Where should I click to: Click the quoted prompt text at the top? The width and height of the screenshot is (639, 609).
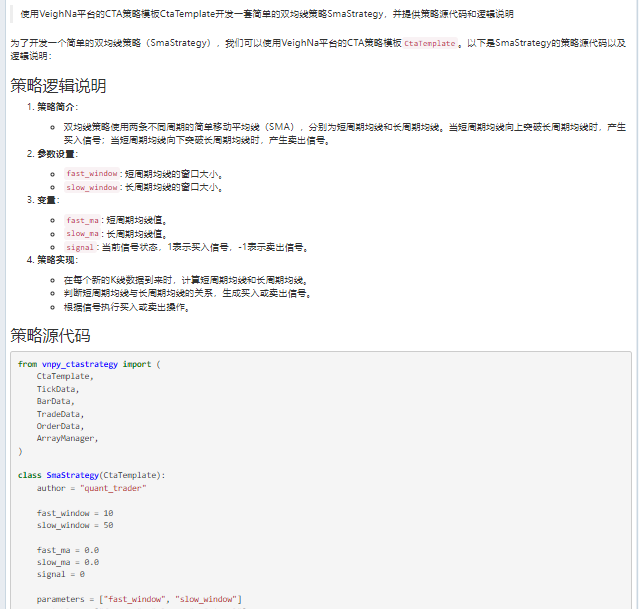point(267,14)
